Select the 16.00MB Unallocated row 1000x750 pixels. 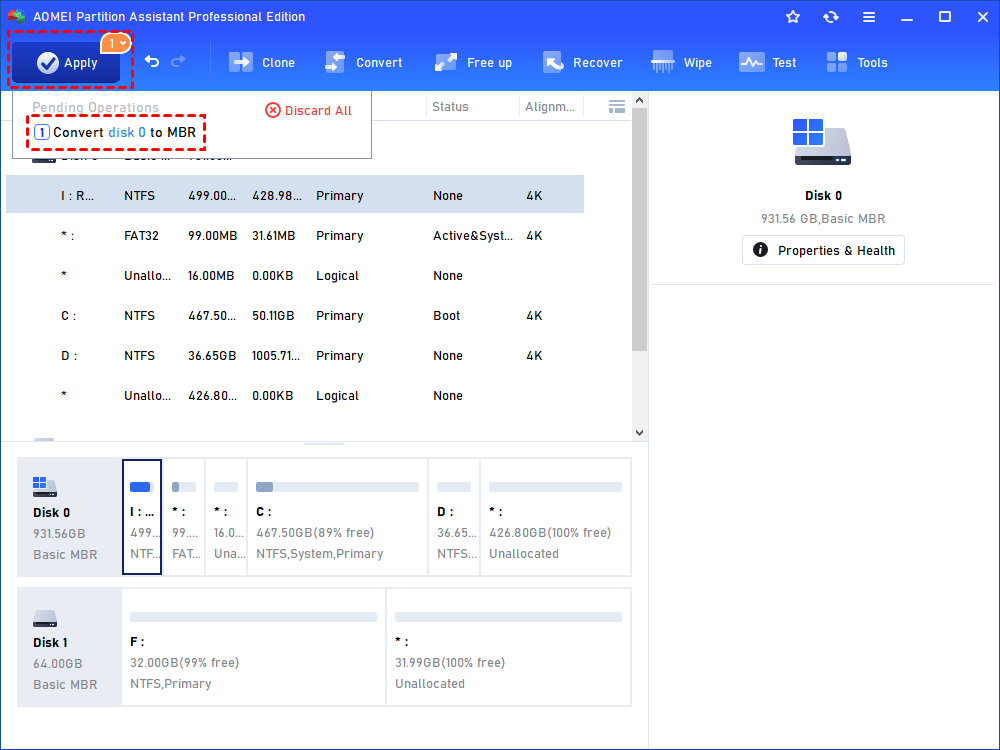tap(295, 276)
